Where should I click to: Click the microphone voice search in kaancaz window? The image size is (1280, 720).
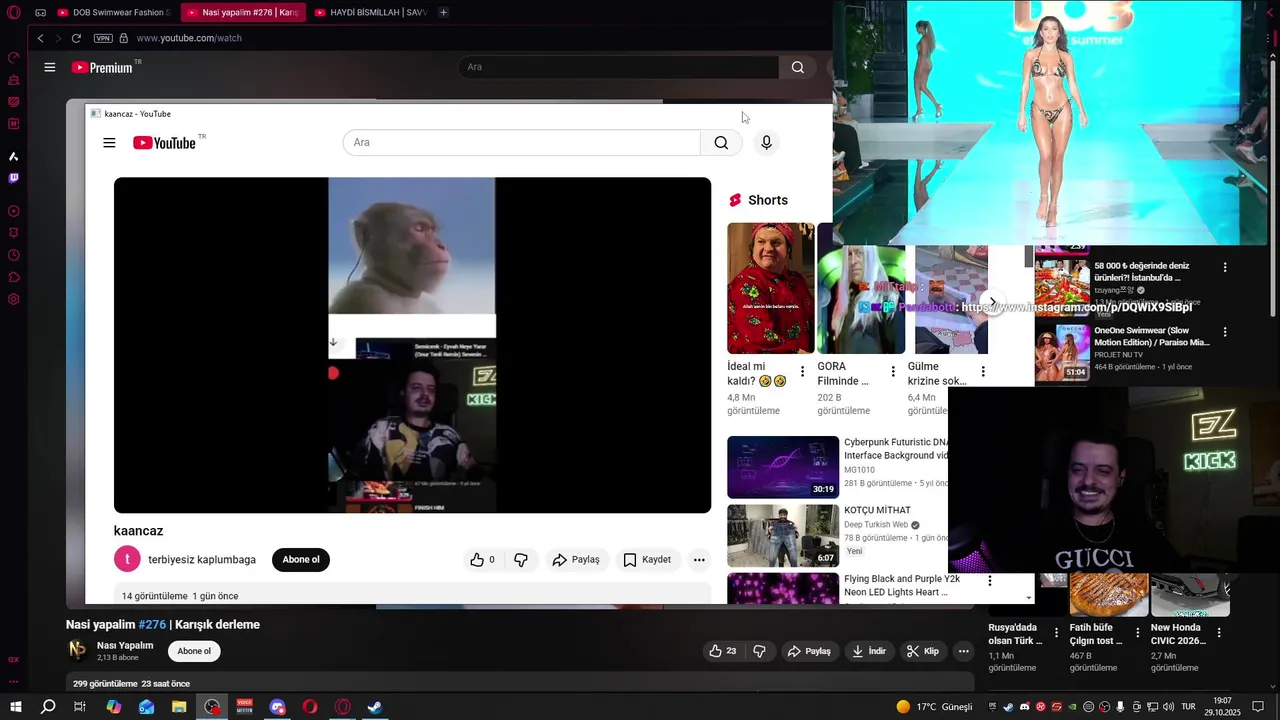766,142
